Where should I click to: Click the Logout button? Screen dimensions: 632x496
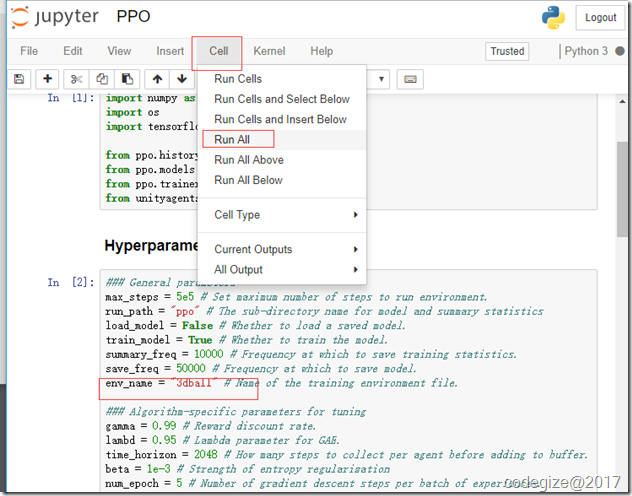pos(600,18)
